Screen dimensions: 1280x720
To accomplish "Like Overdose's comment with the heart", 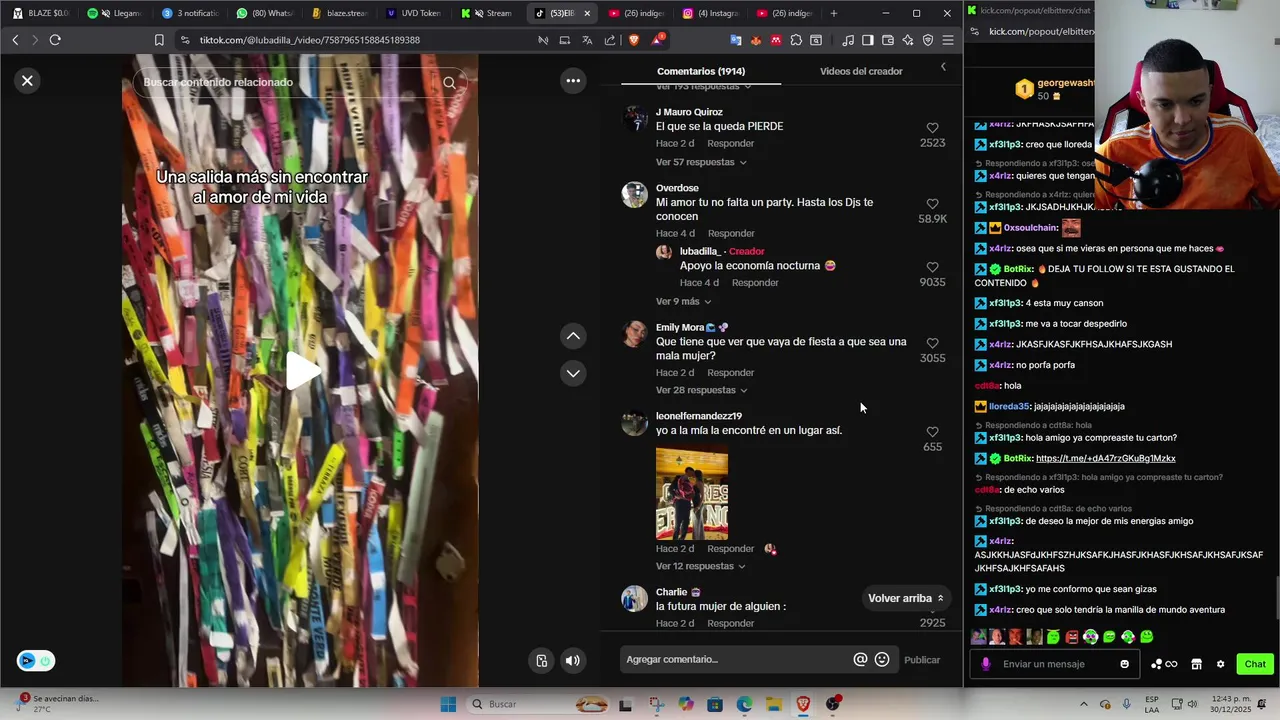I will [932, 204].
